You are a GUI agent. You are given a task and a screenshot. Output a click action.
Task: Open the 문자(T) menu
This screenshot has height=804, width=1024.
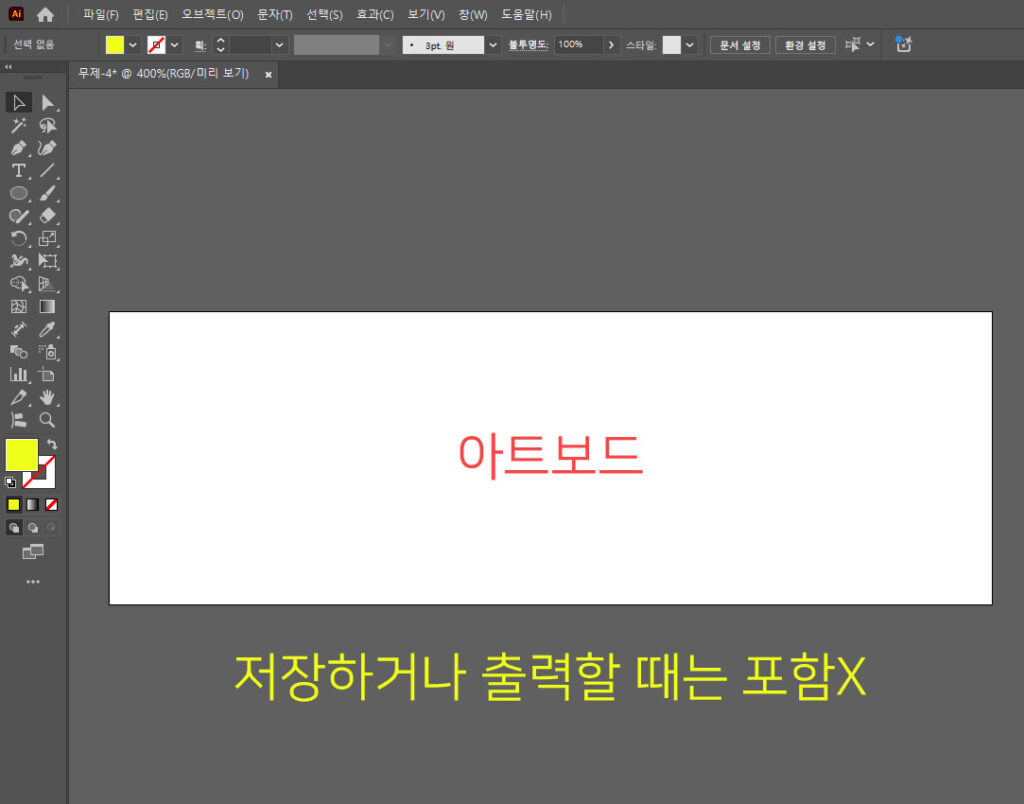click(274, 14)
